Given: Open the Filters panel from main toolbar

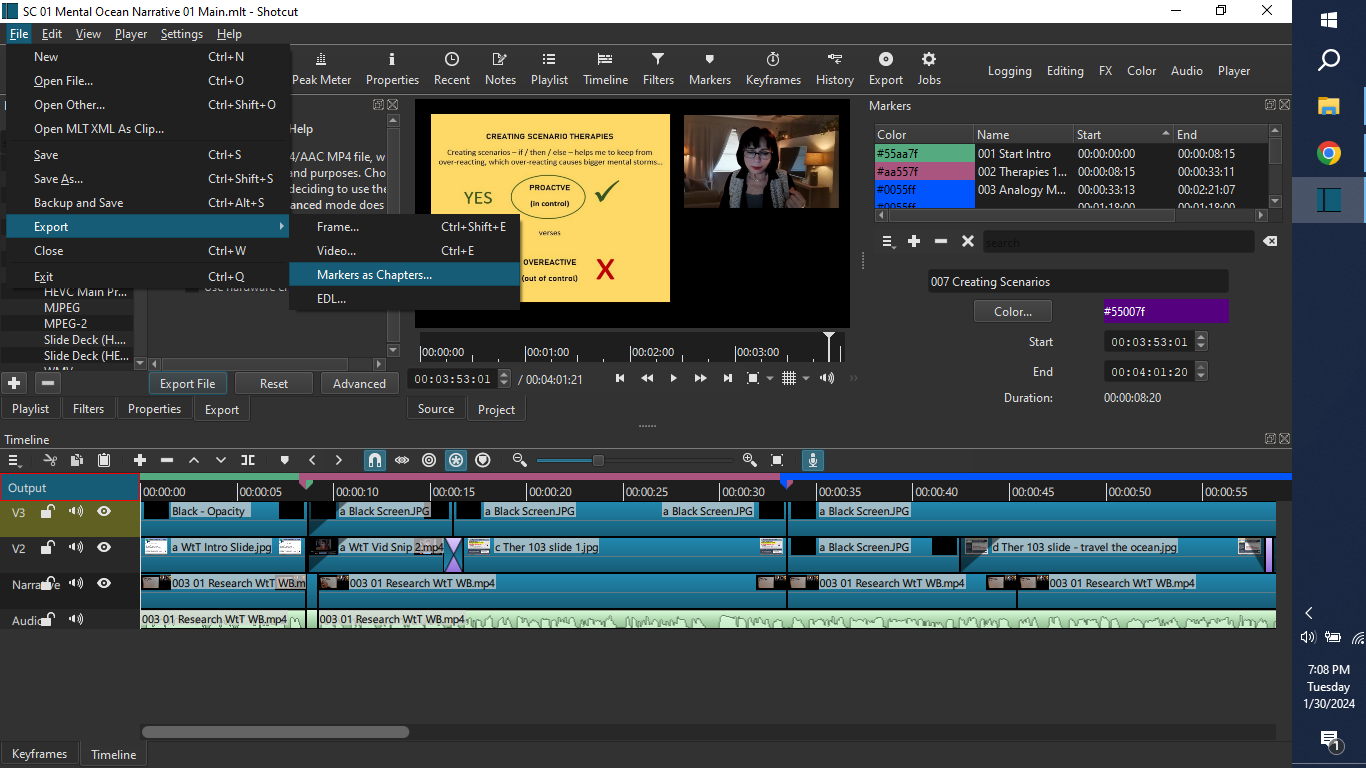Looking at the screenshot, I should 658,69.
